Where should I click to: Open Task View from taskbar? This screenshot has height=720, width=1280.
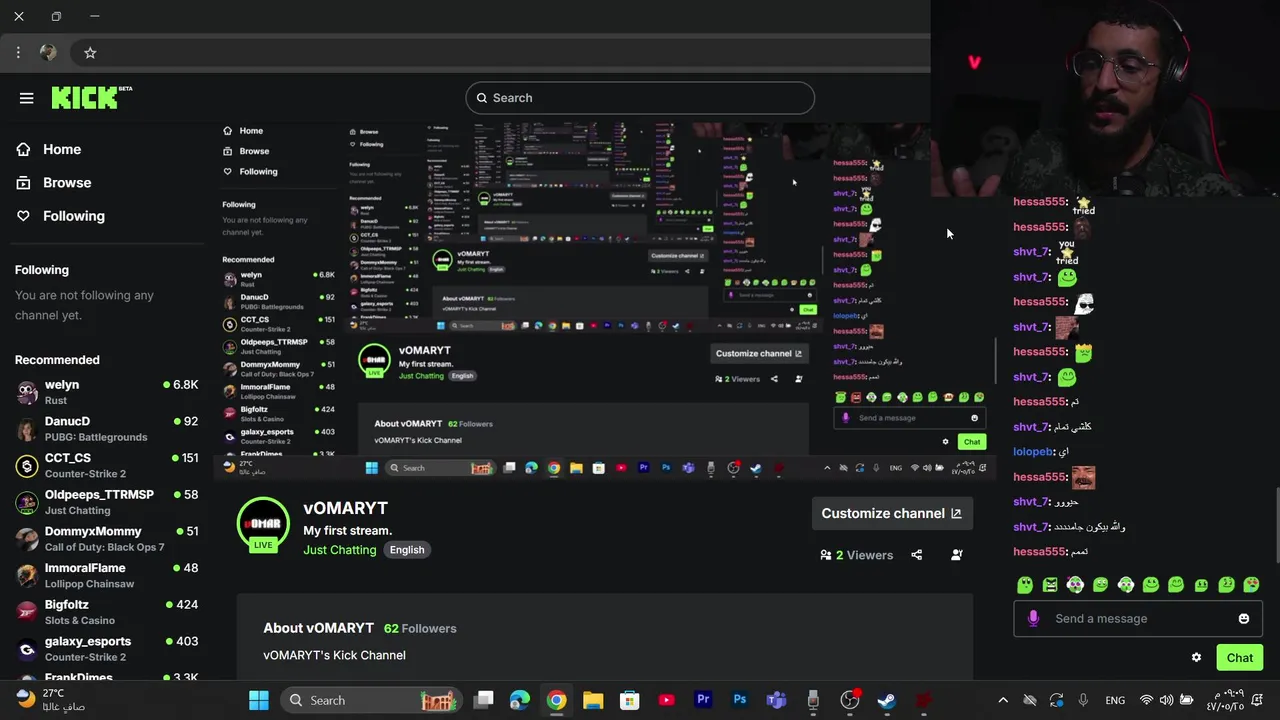click(x=484, y=700)
